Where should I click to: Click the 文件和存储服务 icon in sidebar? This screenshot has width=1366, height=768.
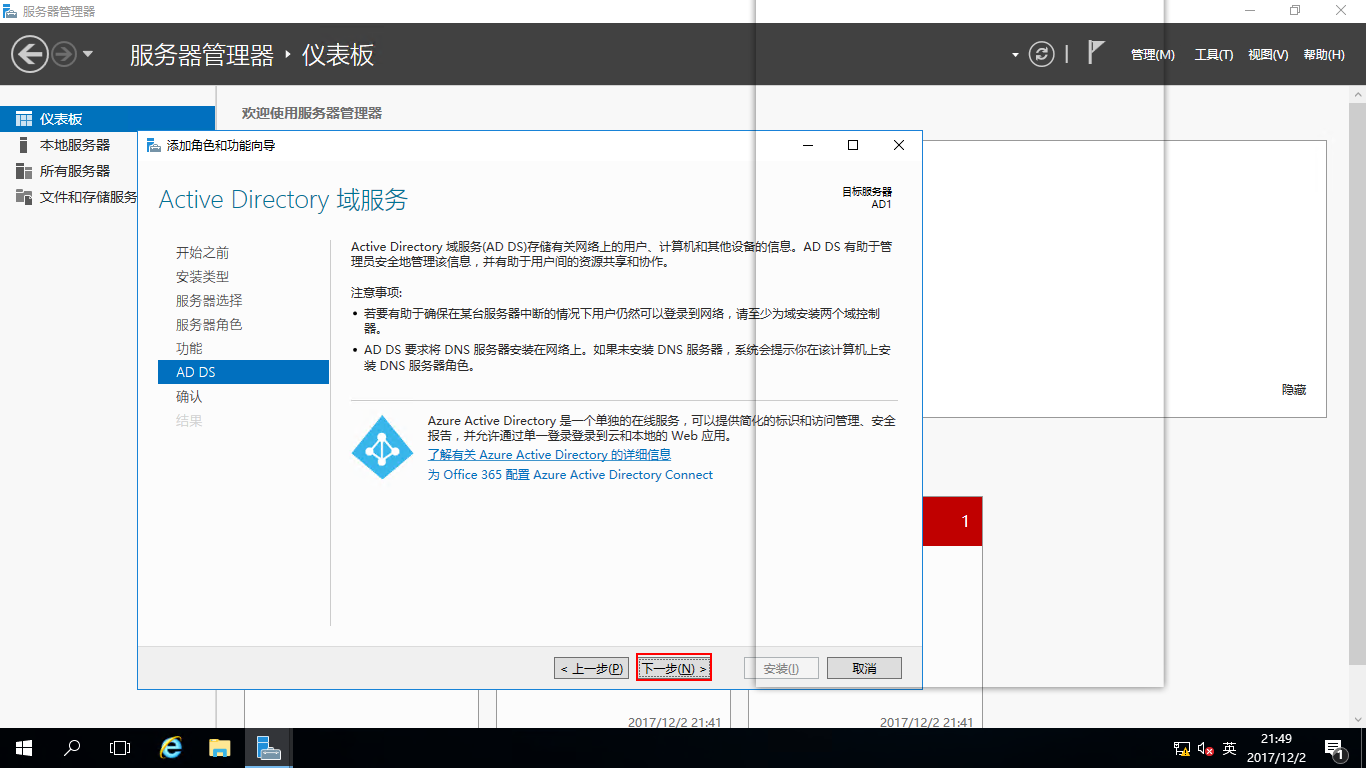click(x=24, y=197)
